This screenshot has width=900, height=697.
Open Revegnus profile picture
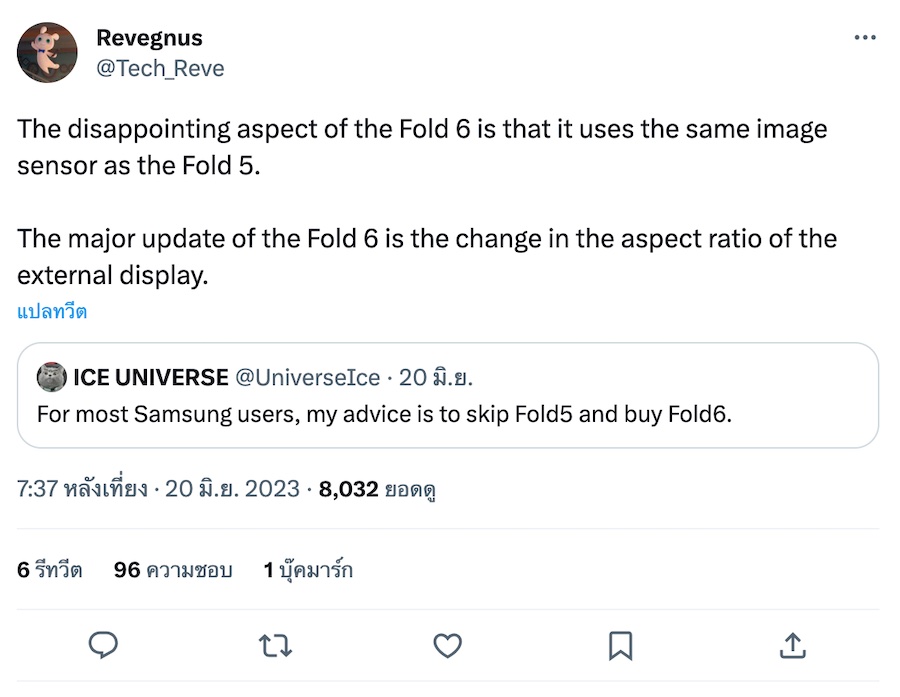click(x=47, y=52)
